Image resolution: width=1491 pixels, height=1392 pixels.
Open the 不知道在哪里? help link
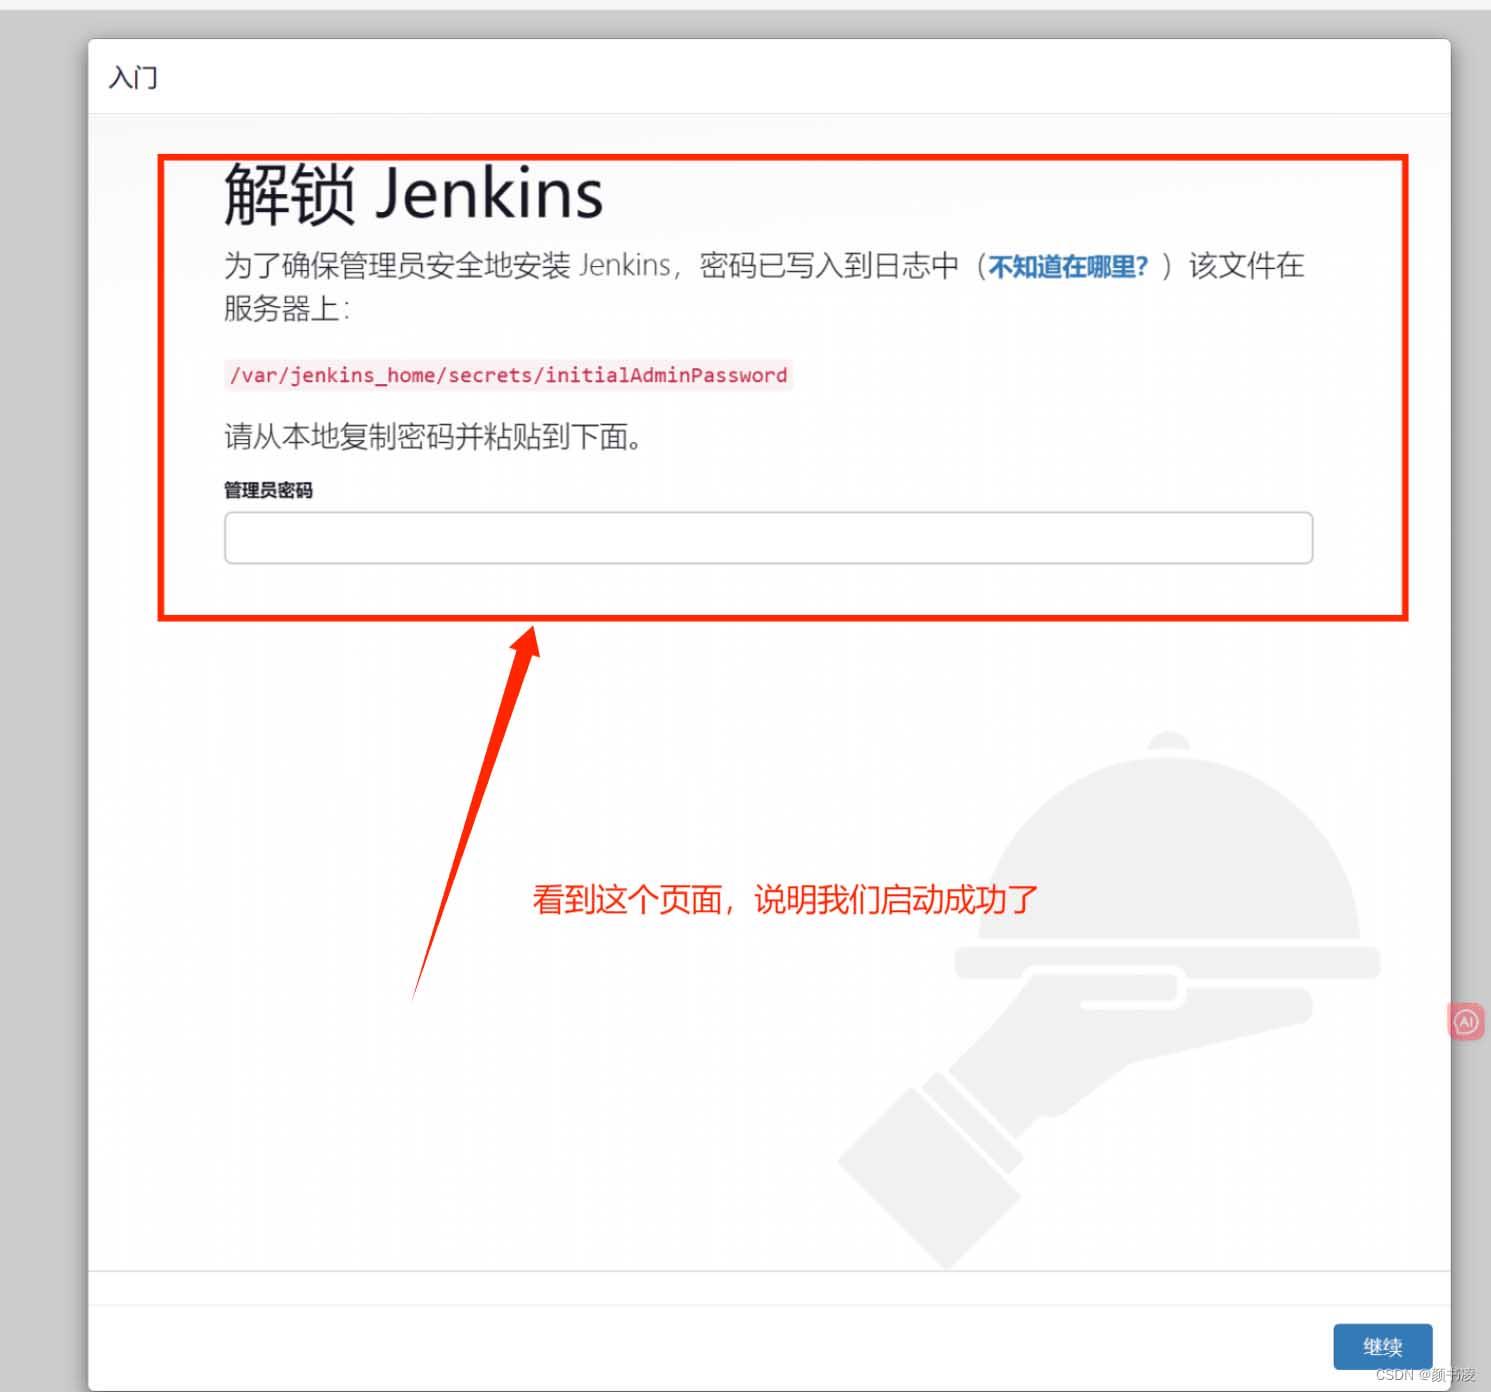[1068, 266]
